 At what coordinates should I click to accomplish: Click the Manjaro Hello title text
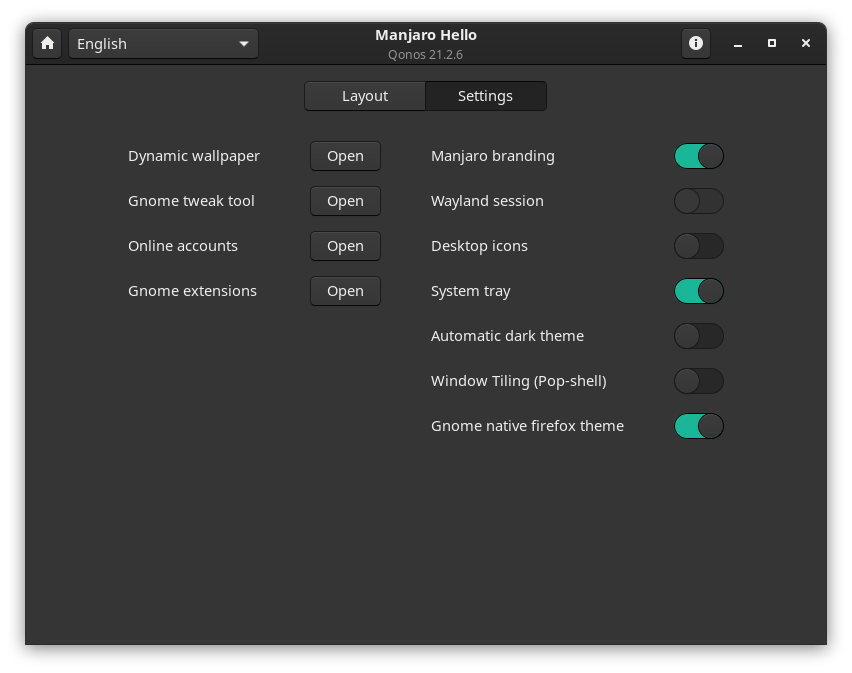[x=425, y=34]
